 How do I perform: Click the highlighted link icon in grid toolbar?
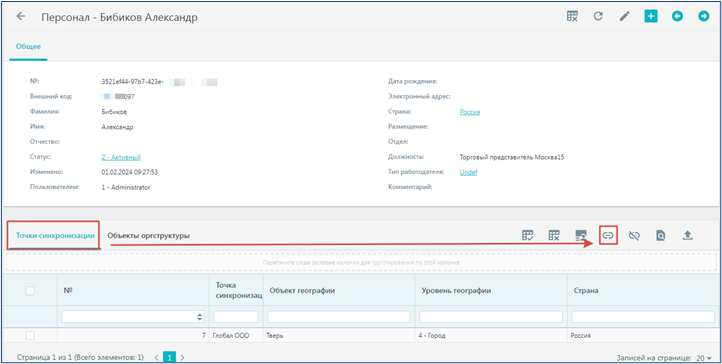pos(608,236)
